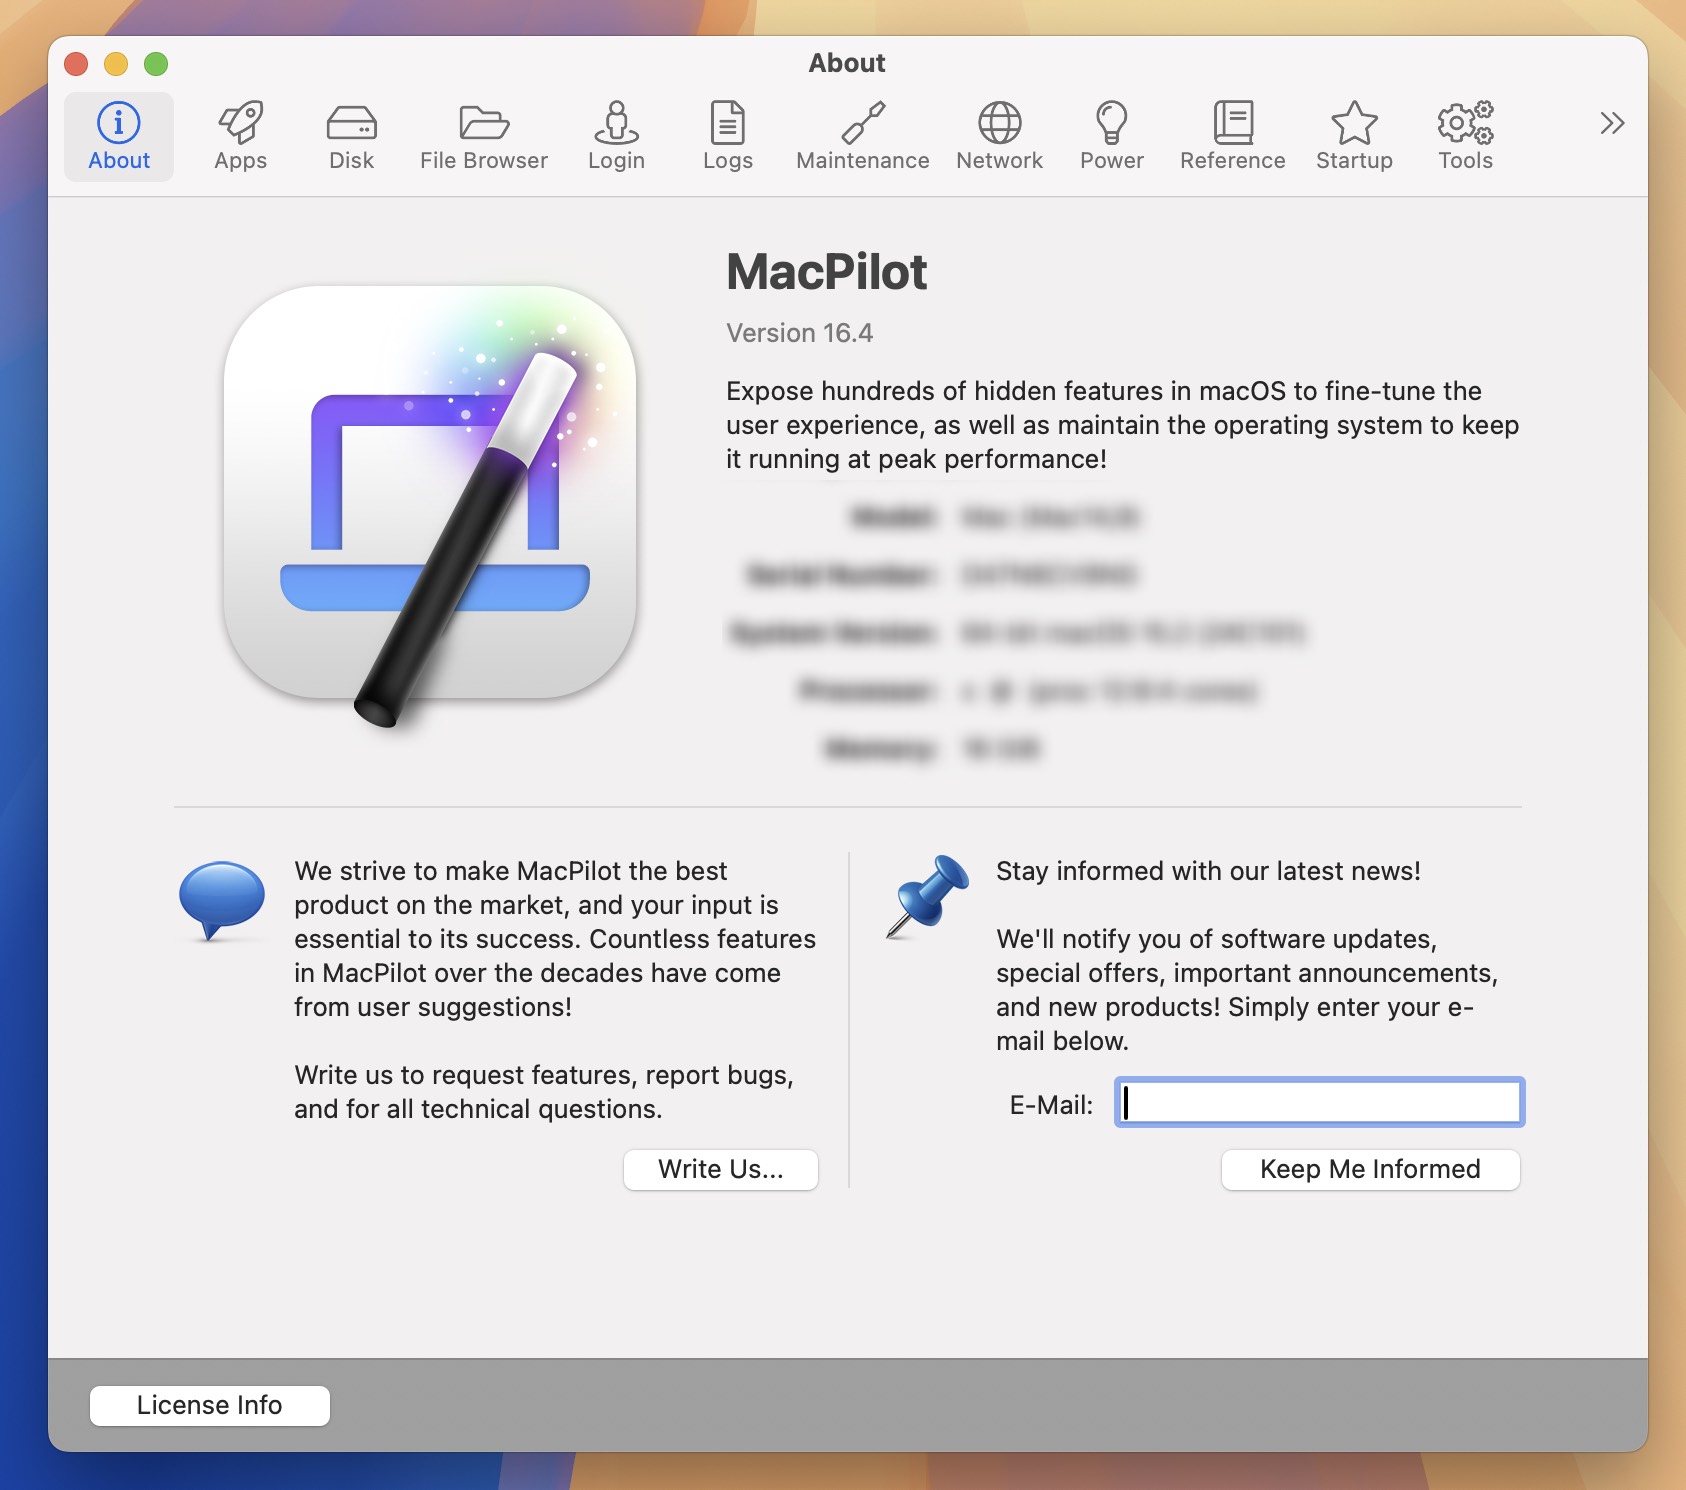The height and width of the screenshot is (1490, 1686).
Task: Open the Startup star section
Action: [1354, 137]
